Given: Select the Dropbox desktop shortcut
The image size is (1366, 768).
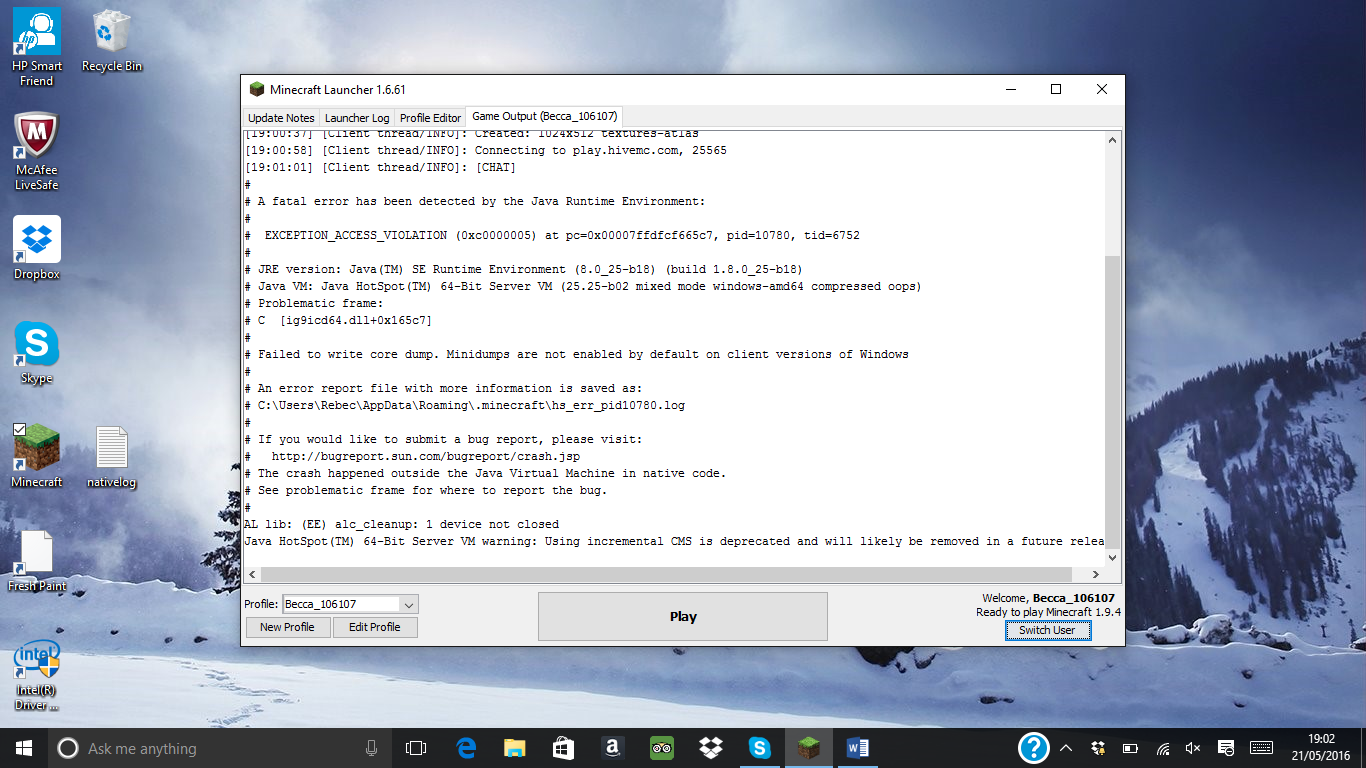Looking at the screenshot, I should coord(37,248).
